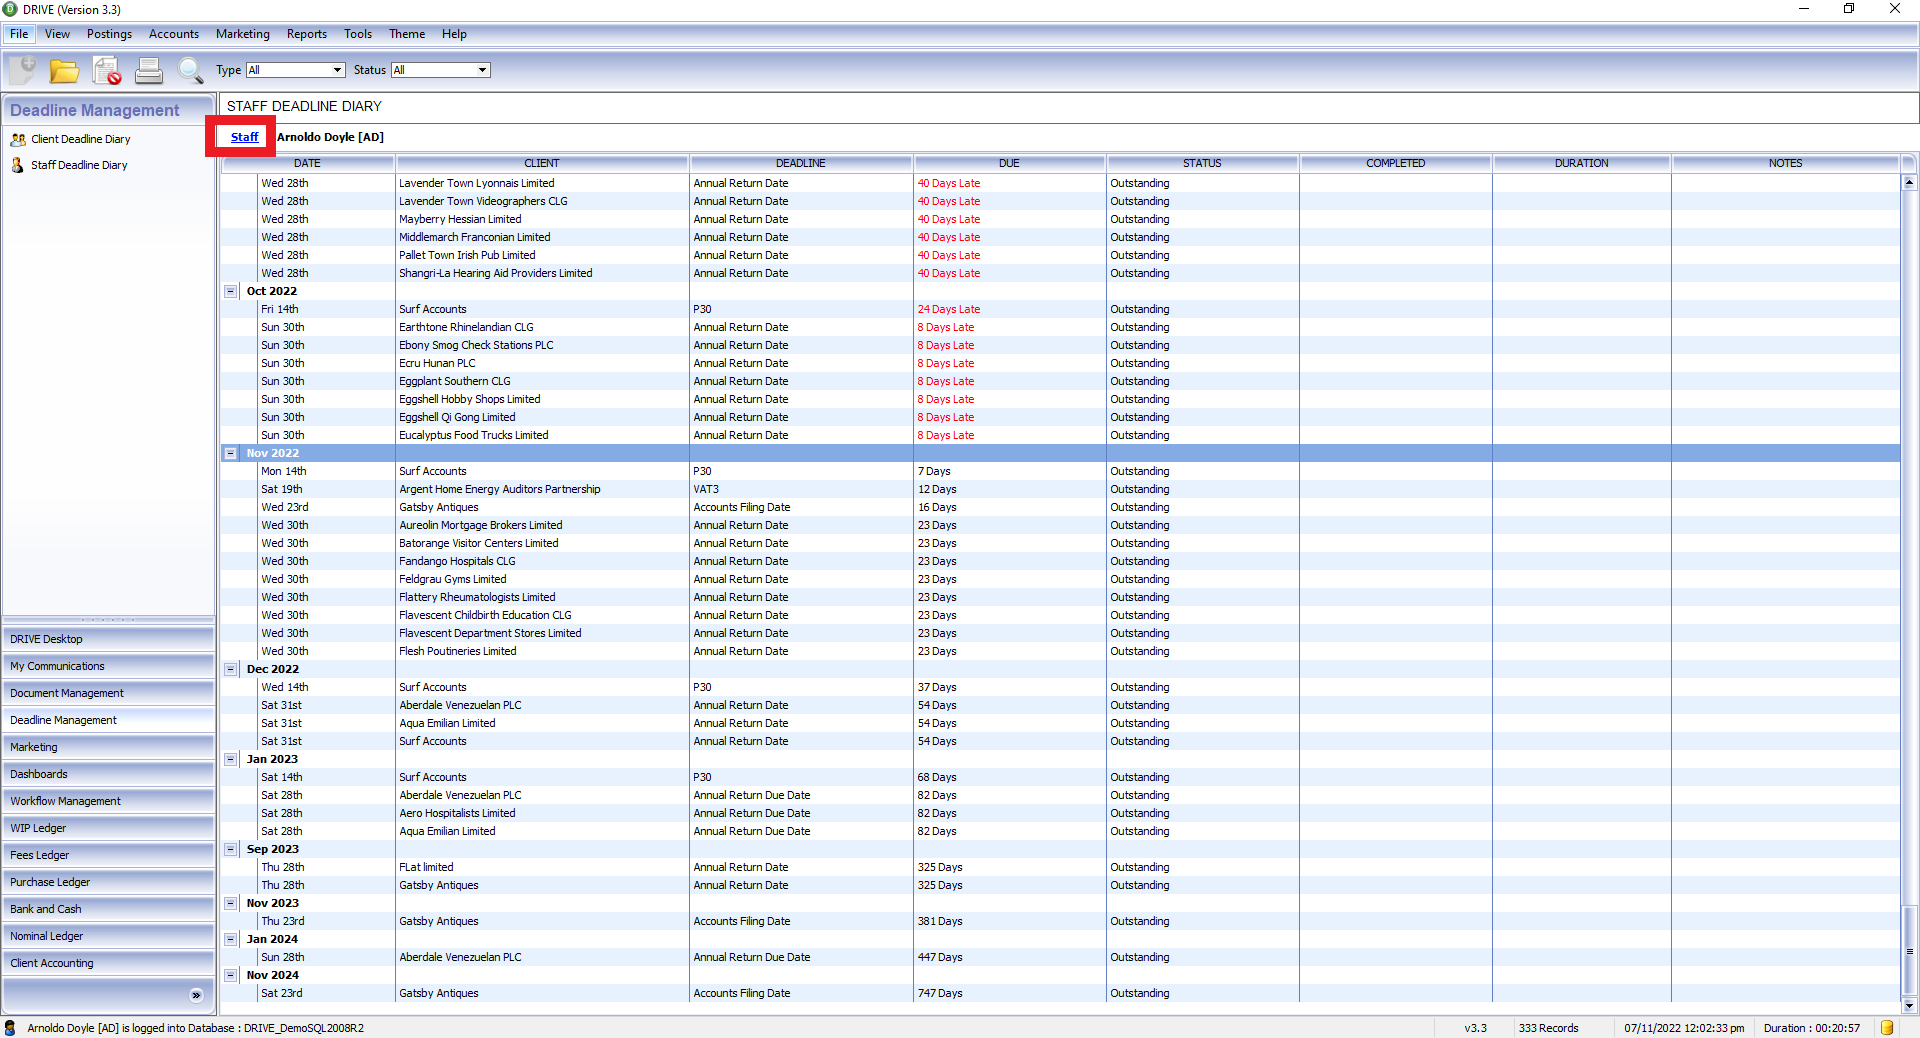Expand the navigation pane chevron button
The height and width of the screenshot is (1038, 1920).
[196, 995]
